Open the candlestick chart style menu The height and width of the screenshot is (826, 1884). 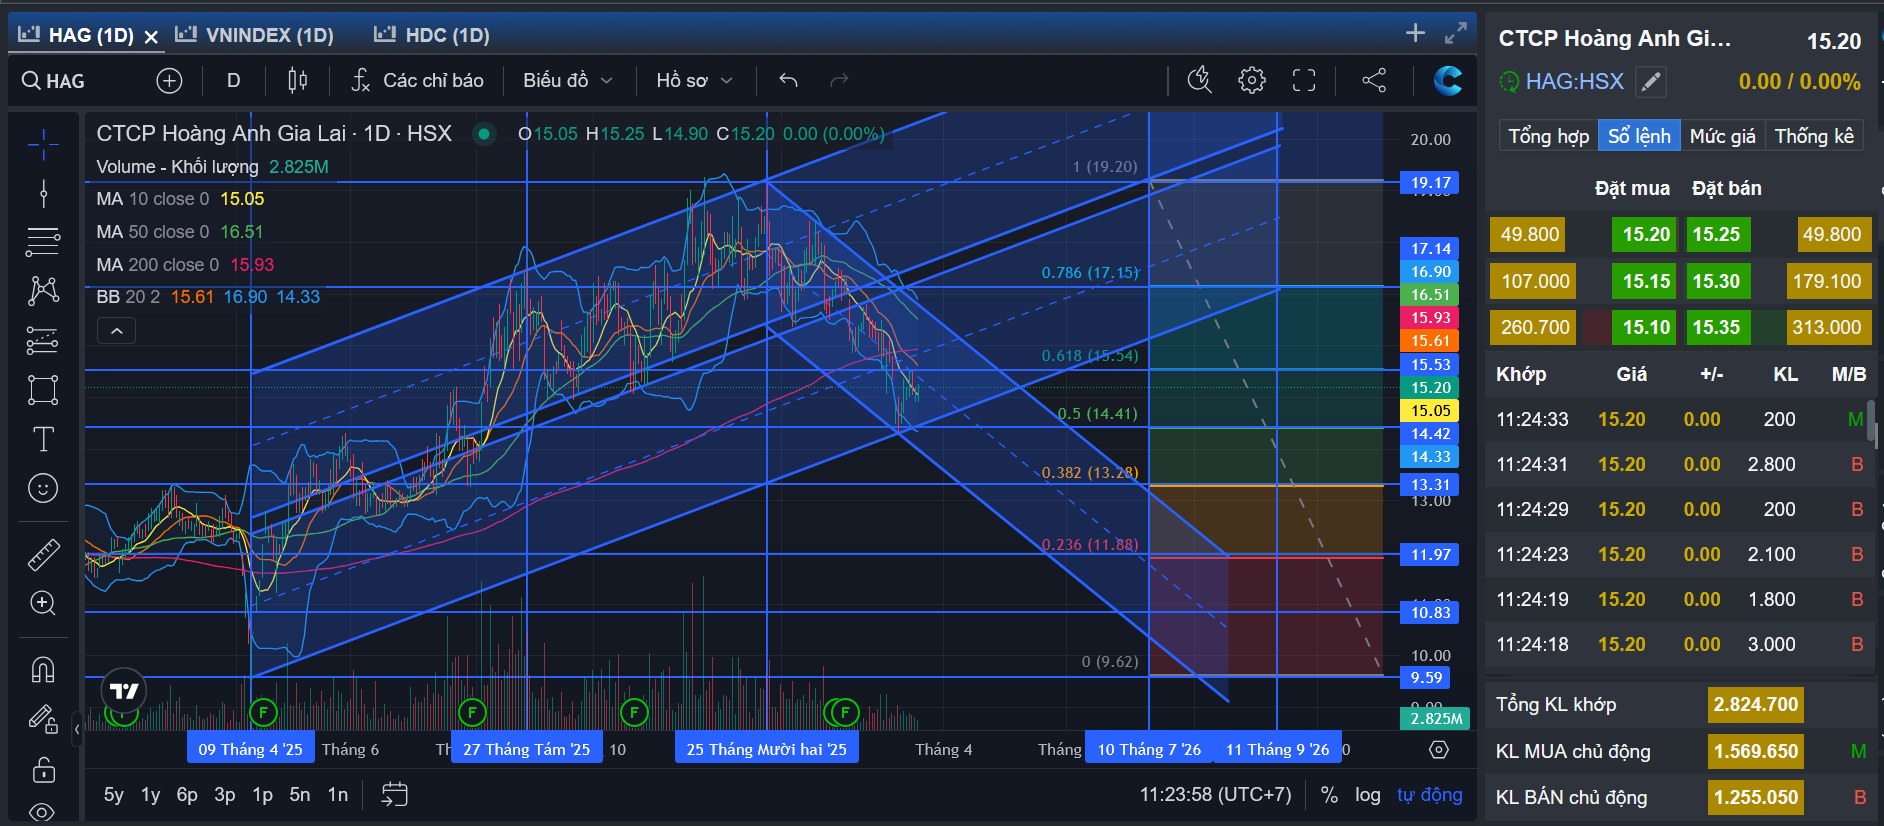tap(298, 81)
